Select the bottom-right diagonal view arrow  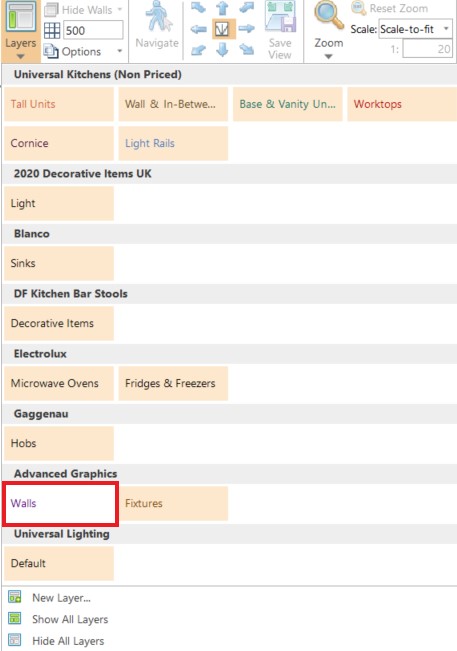[x=247, y=50]
